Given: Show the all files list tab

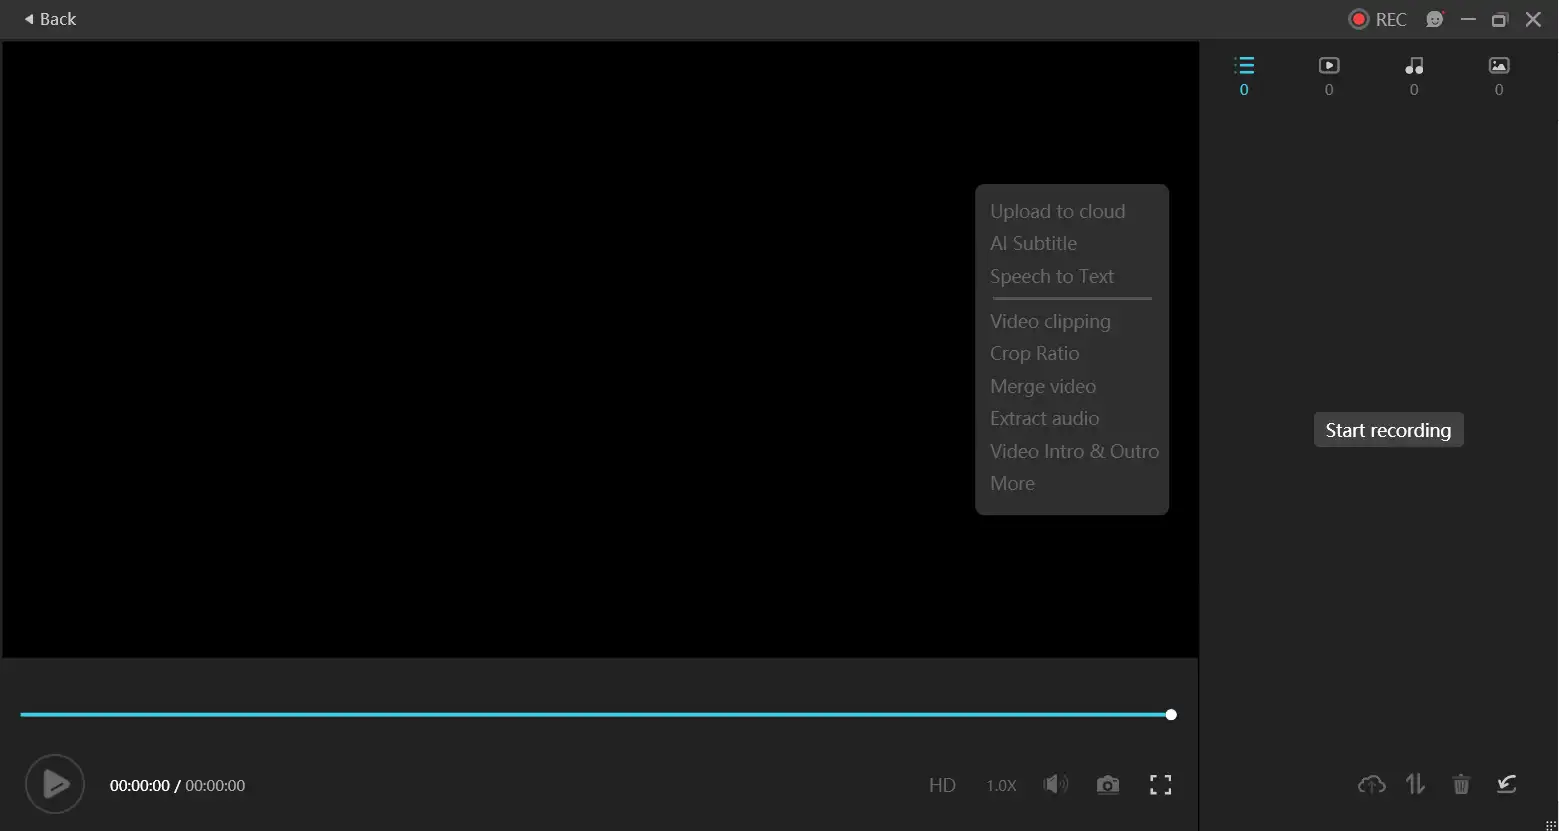Looking at the screenshot, I should (1244, 75).
